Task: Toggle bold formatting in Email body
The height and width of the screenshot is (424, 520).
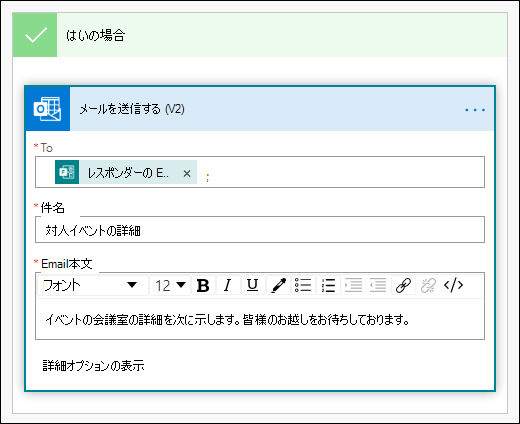Action: [203, 286]
